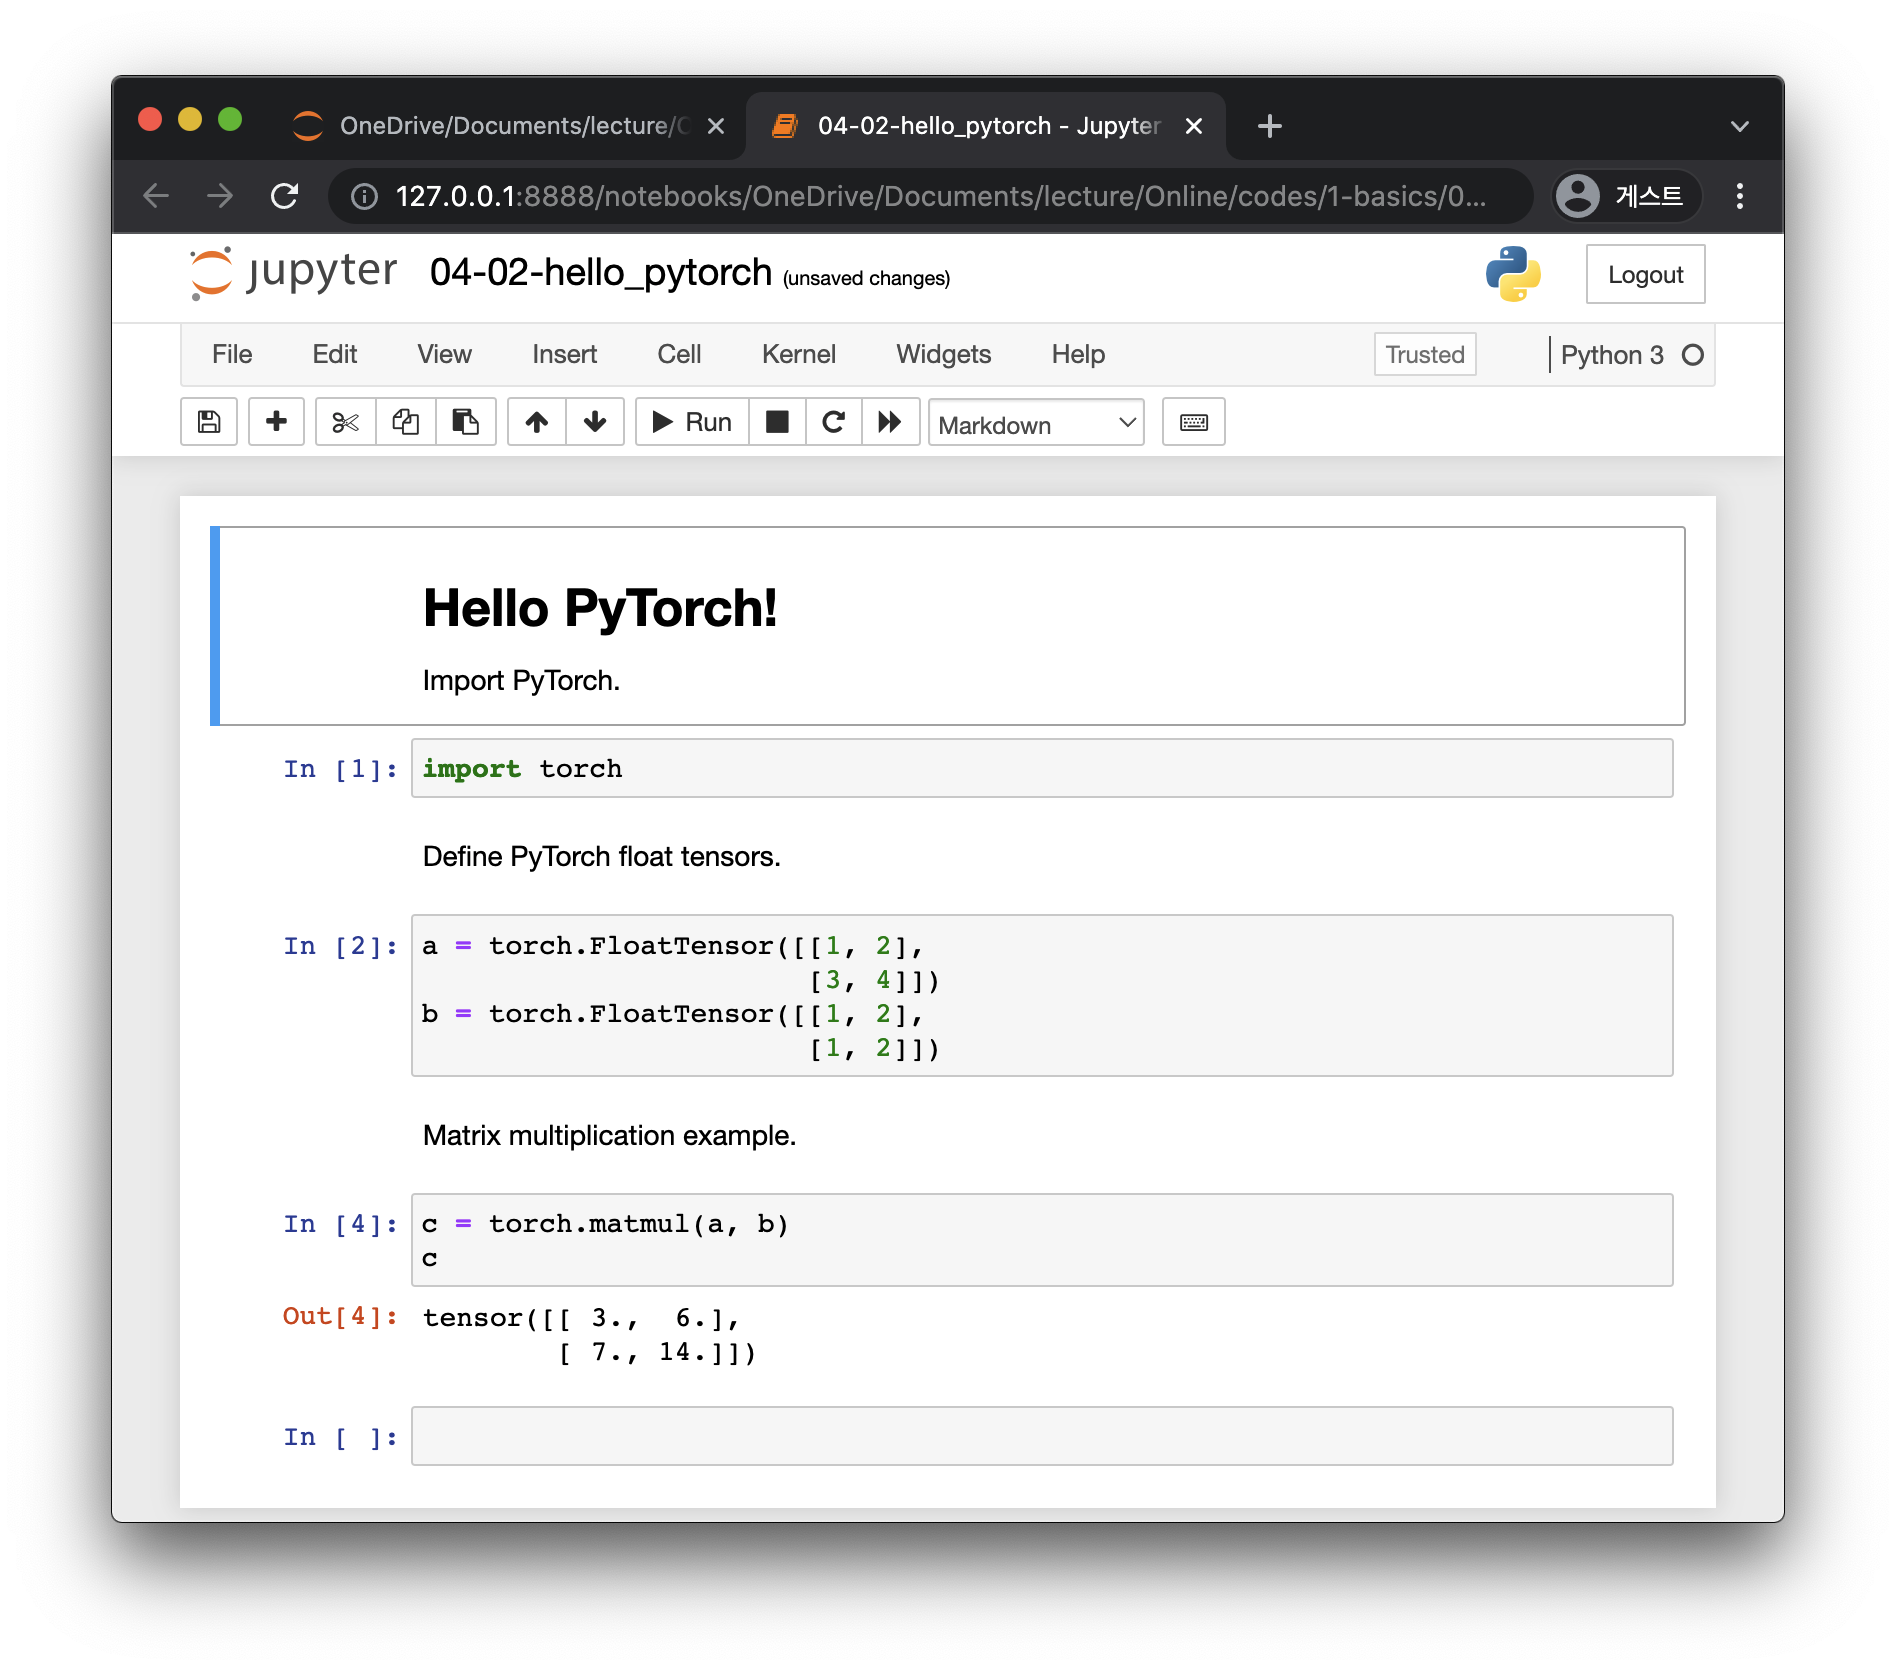Open the cell type dropdown showing Markdown

pyautogui.click(x=1036, y=424)
